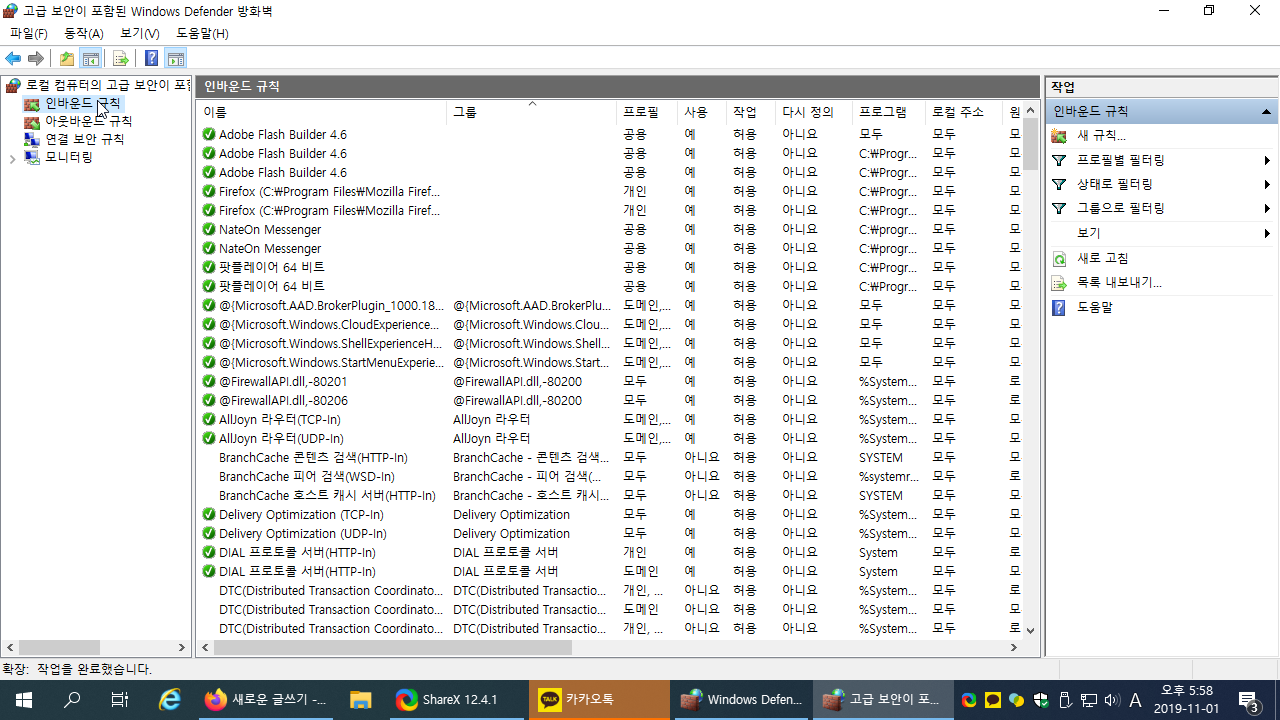Expand the 모니터링 tree node
1280x720 pixels.
(x=12, y=158)
